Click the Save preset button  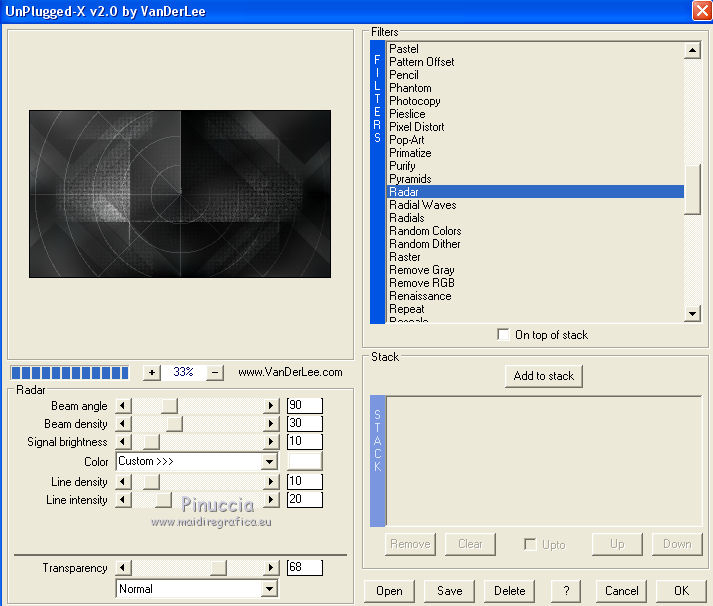[450, 591]
